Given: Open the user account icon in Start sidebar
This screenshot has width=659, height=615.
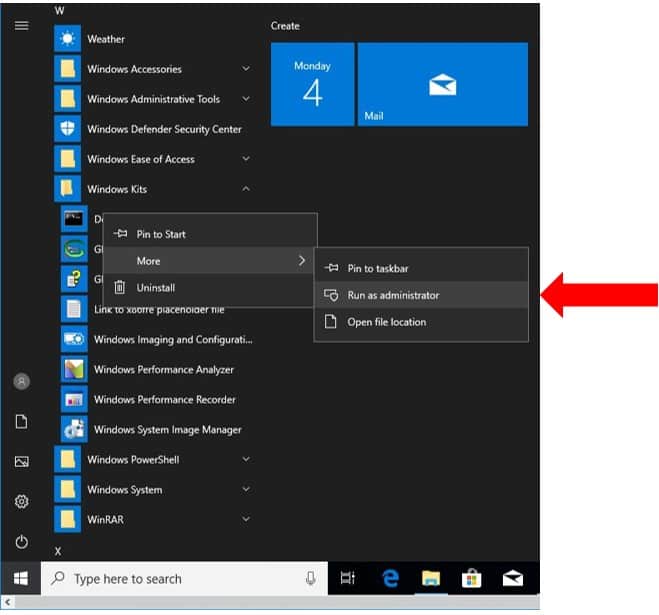Looking at the screenshot, I should [x=21, y=382].
